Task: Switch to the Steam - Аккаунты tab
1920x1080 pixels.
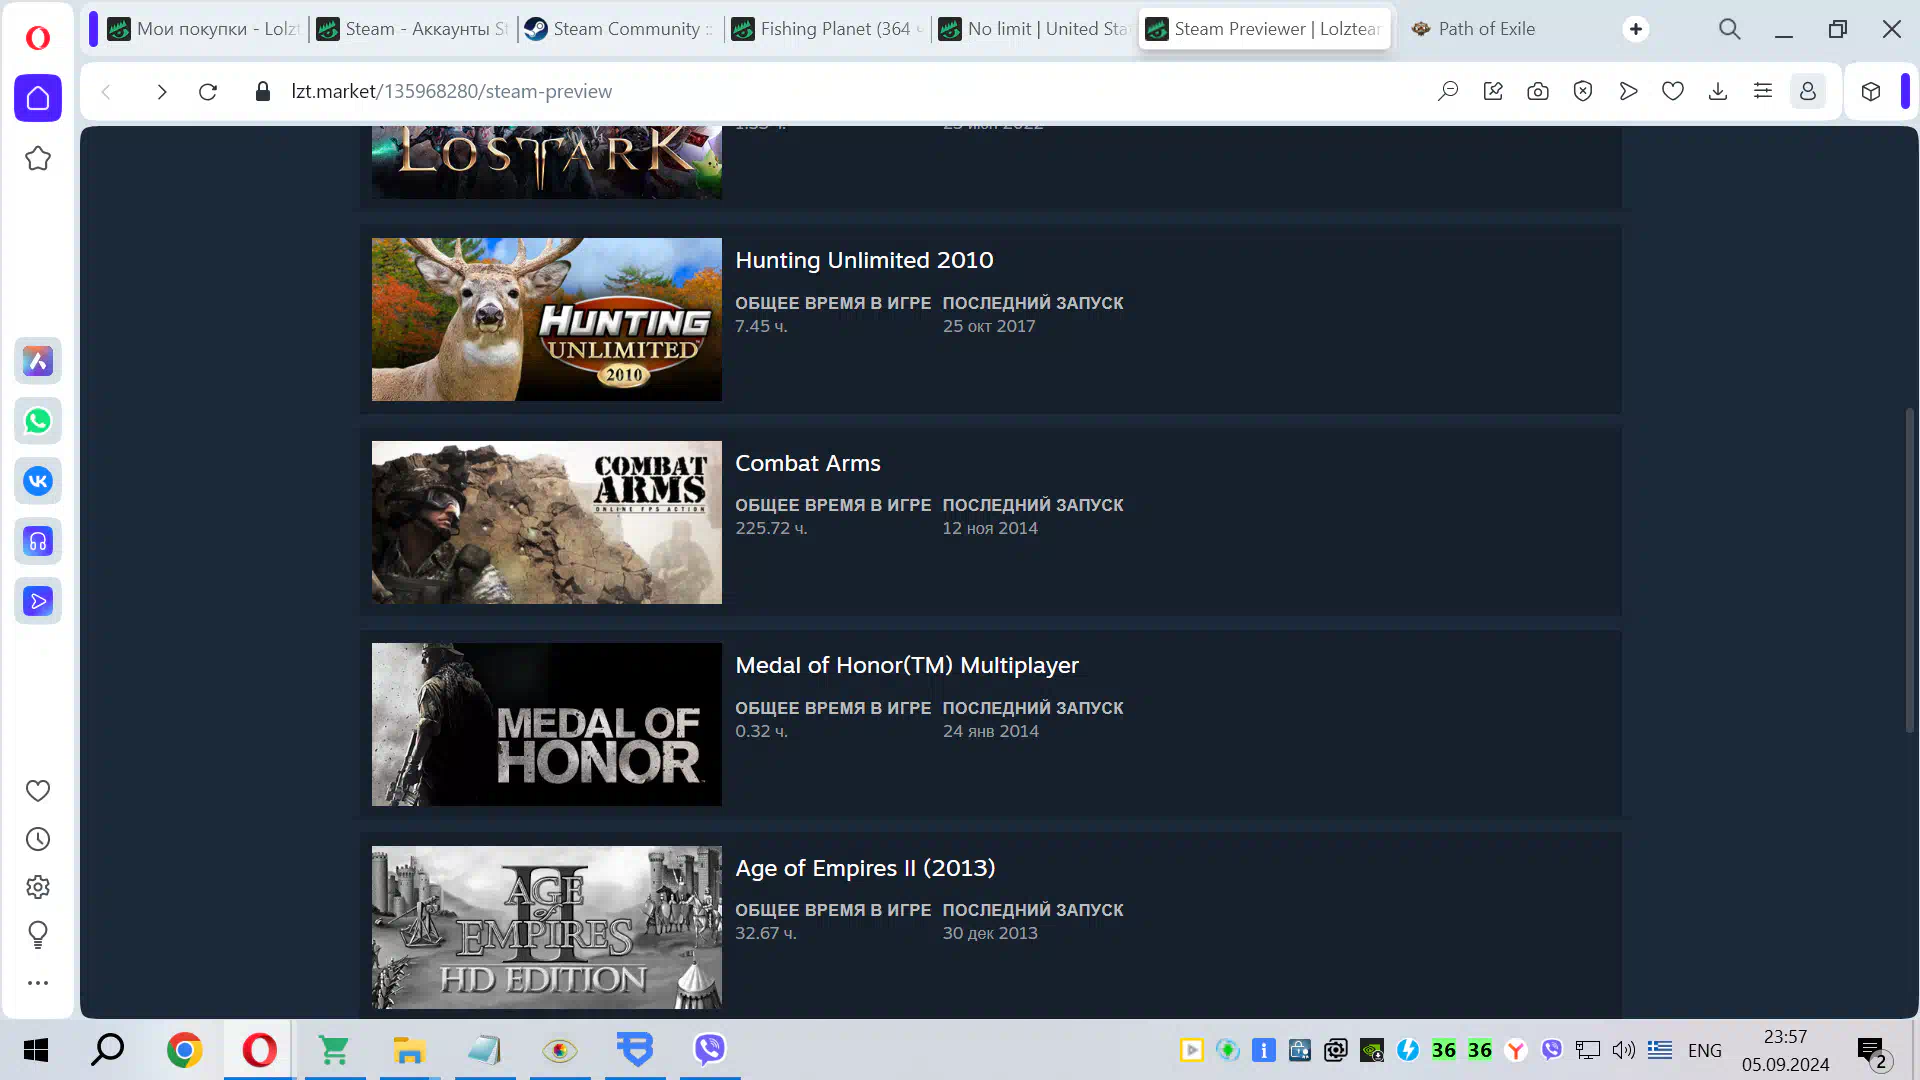Action: [412, 29]
